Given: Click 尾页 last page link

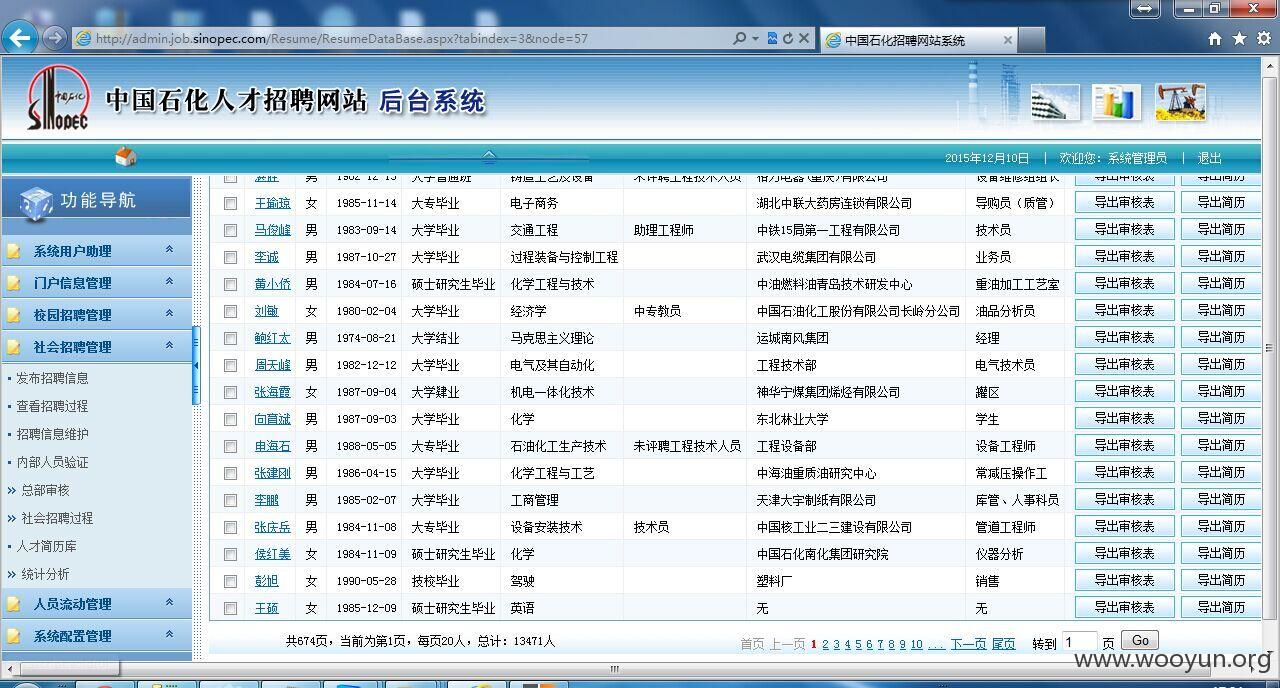Looking at the screenshot, I should click(x=1003, y=645).
